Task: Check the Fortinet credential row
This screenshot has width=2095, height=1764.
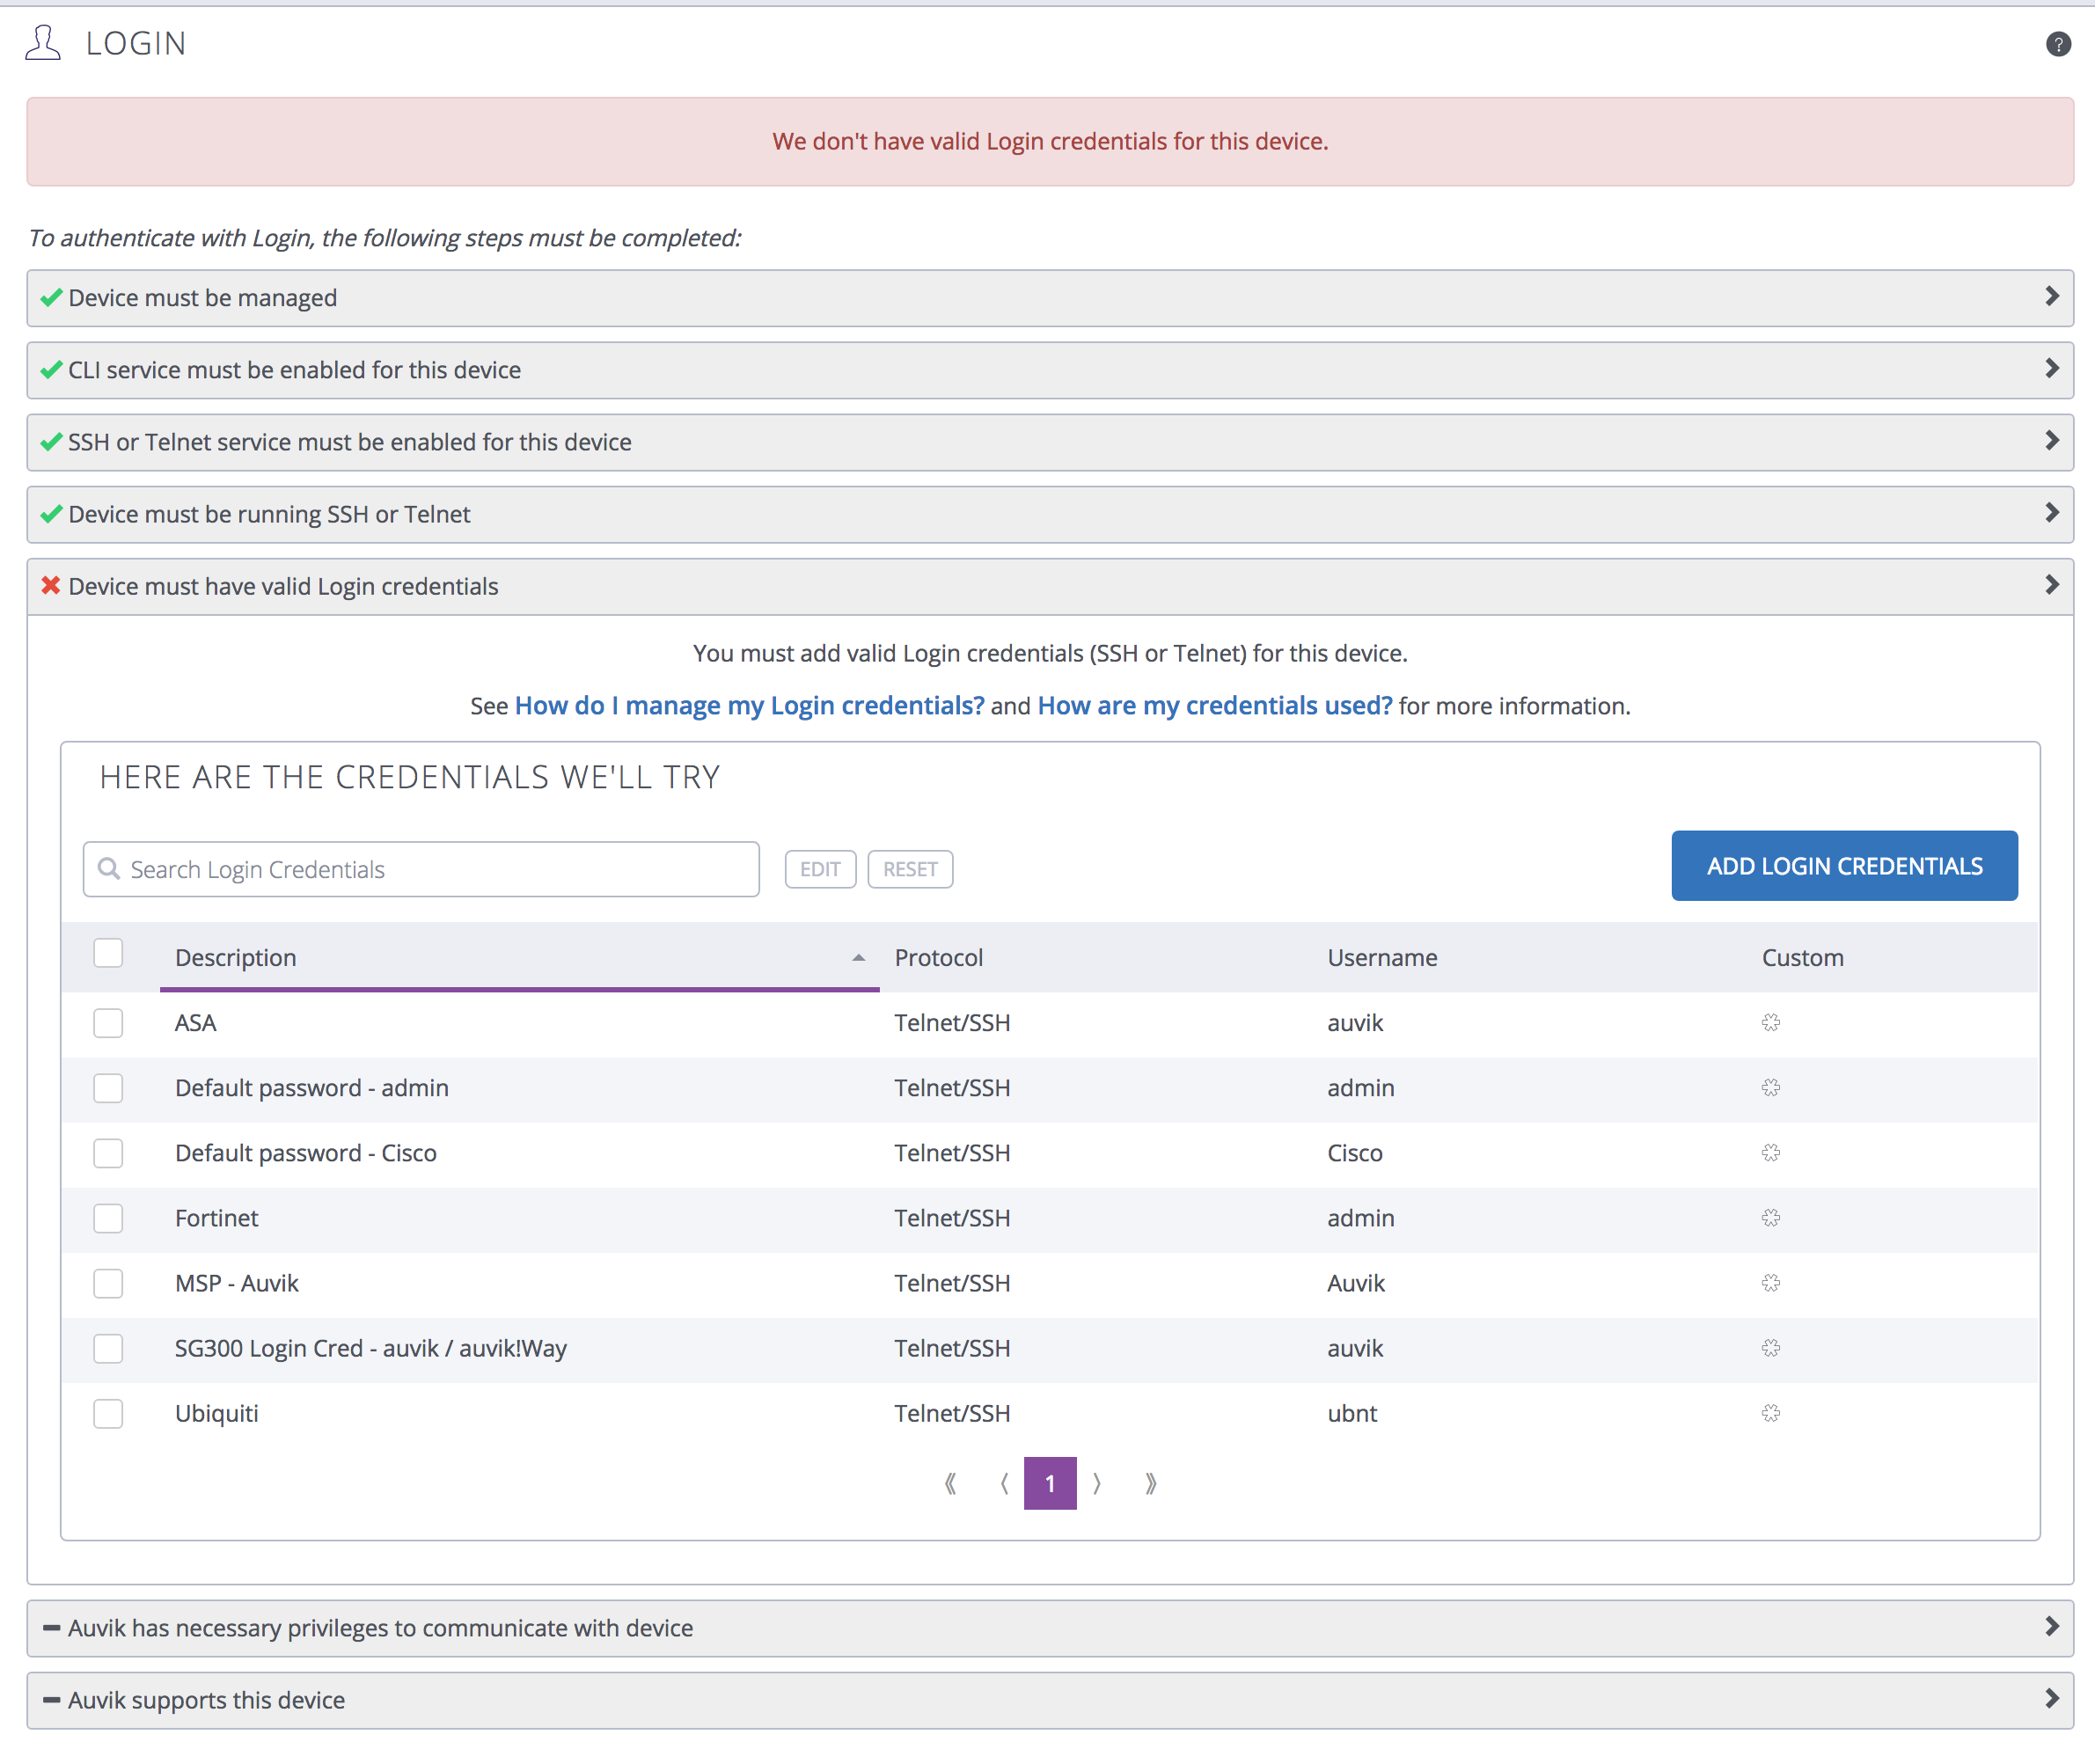Action: (108, 1217)
